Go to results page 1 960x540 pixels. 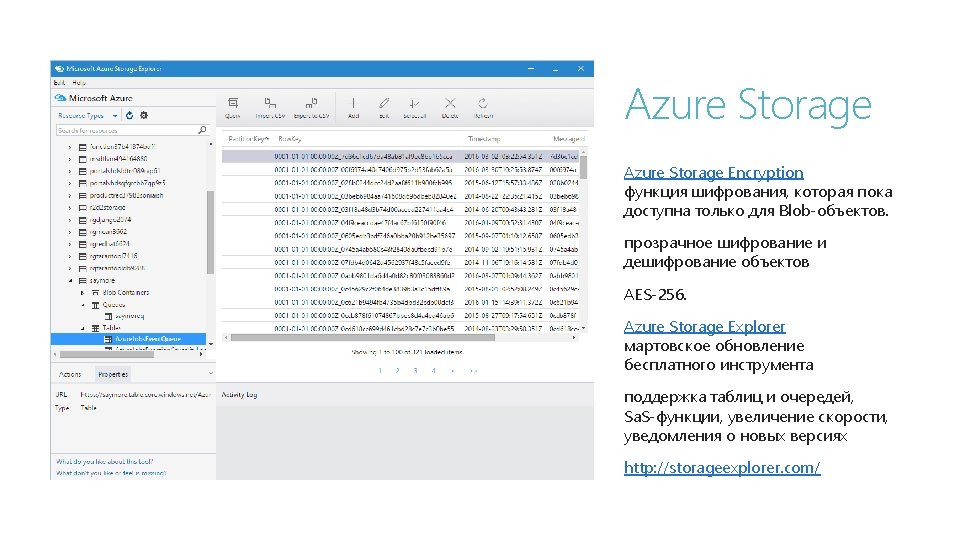pos(380,370)
